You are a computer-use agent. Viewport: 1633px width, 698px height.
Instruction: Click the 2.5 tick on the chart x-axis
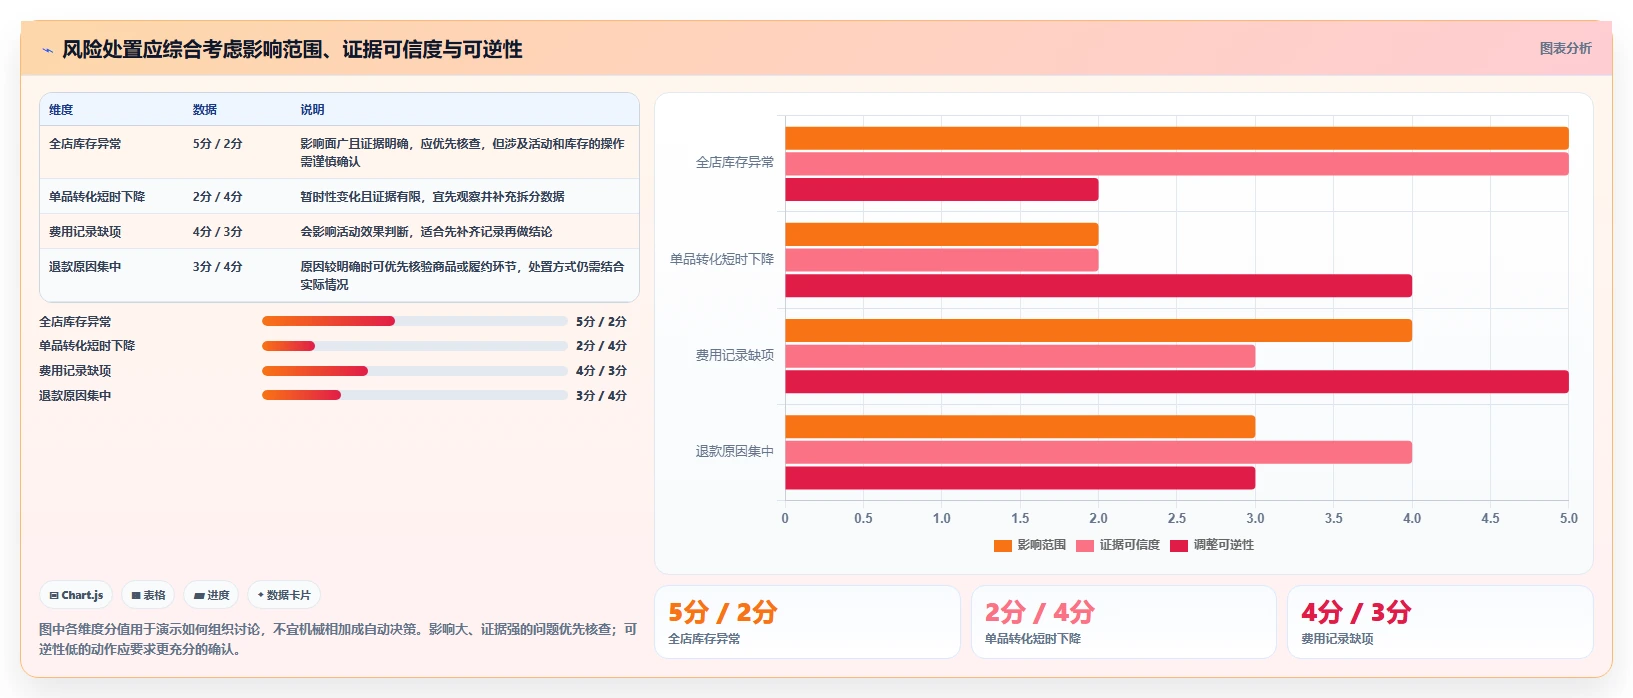click(x=1177, y=518)
